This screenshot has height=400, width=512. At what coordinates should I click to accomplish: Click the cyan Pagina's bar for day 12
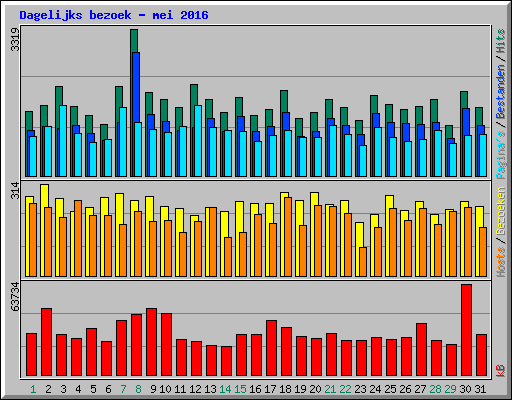(x=198, y=141)
